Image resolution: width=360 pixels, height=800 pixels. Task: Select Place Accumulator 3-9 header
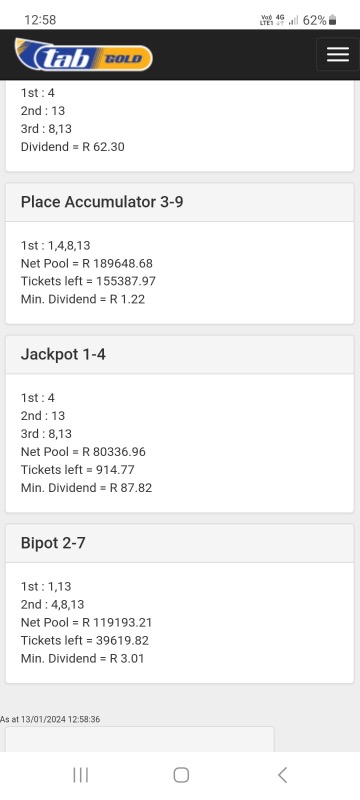click(x=179, y=202)
